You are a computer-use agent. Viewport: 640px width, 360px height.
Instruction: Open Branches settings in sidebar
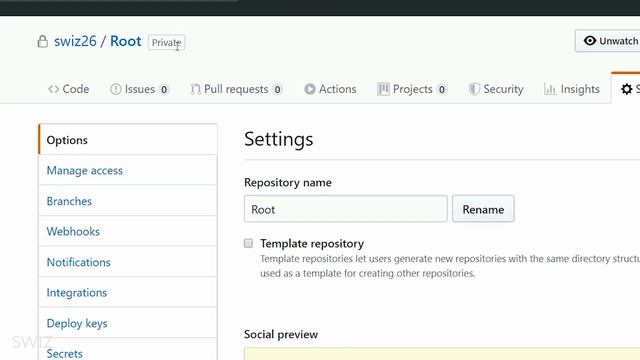click(x=128, y=201)
